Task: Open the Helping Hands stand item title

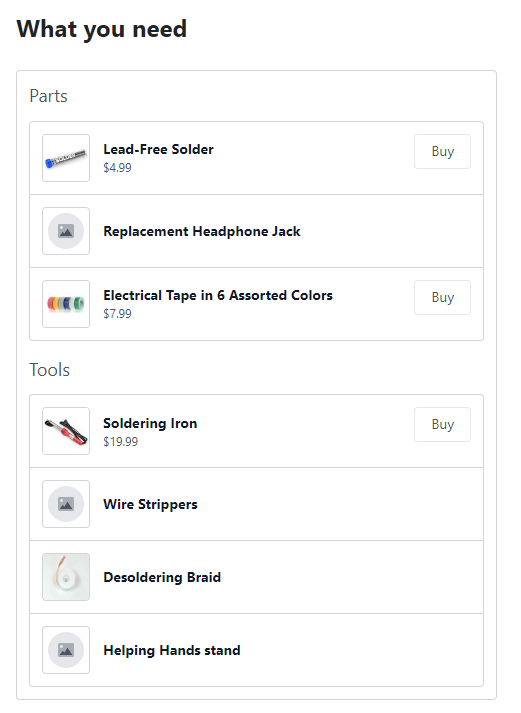Action: coord(172,650)
